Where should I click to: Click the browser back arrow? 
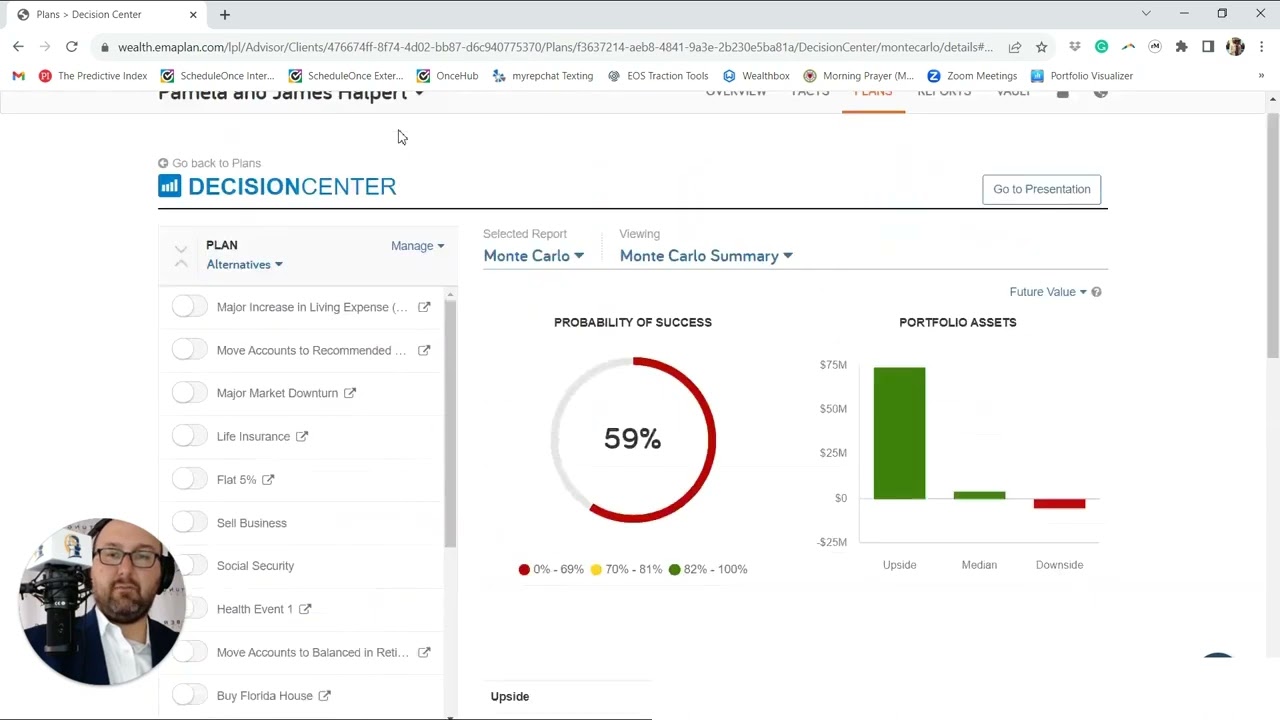click(18, 47)
